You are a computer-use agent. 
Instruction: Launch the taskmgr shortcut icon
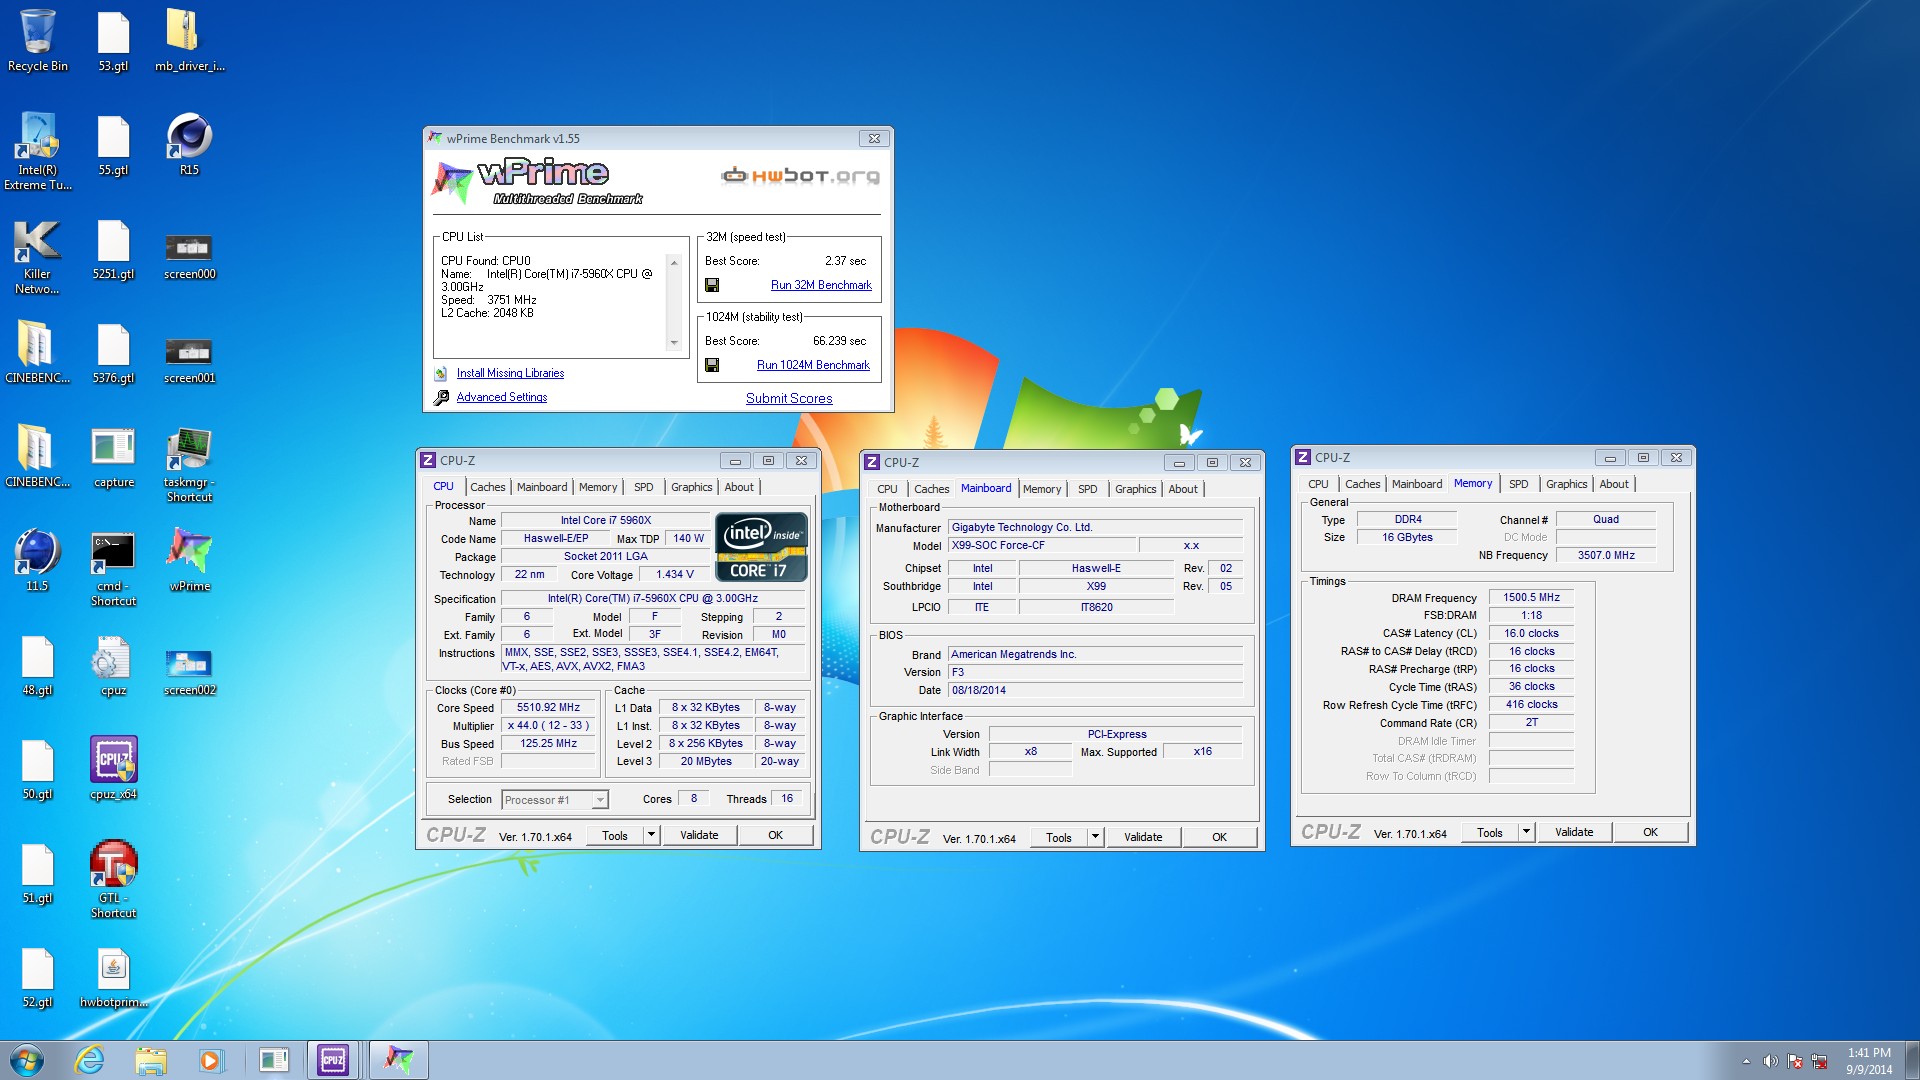pyautogui.click(x=189, y=464)
